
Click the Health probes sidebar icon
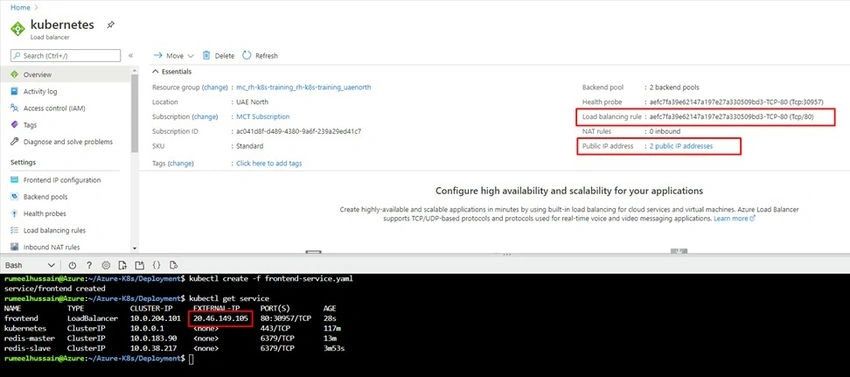pyautogui.click(x=15, y=213)
